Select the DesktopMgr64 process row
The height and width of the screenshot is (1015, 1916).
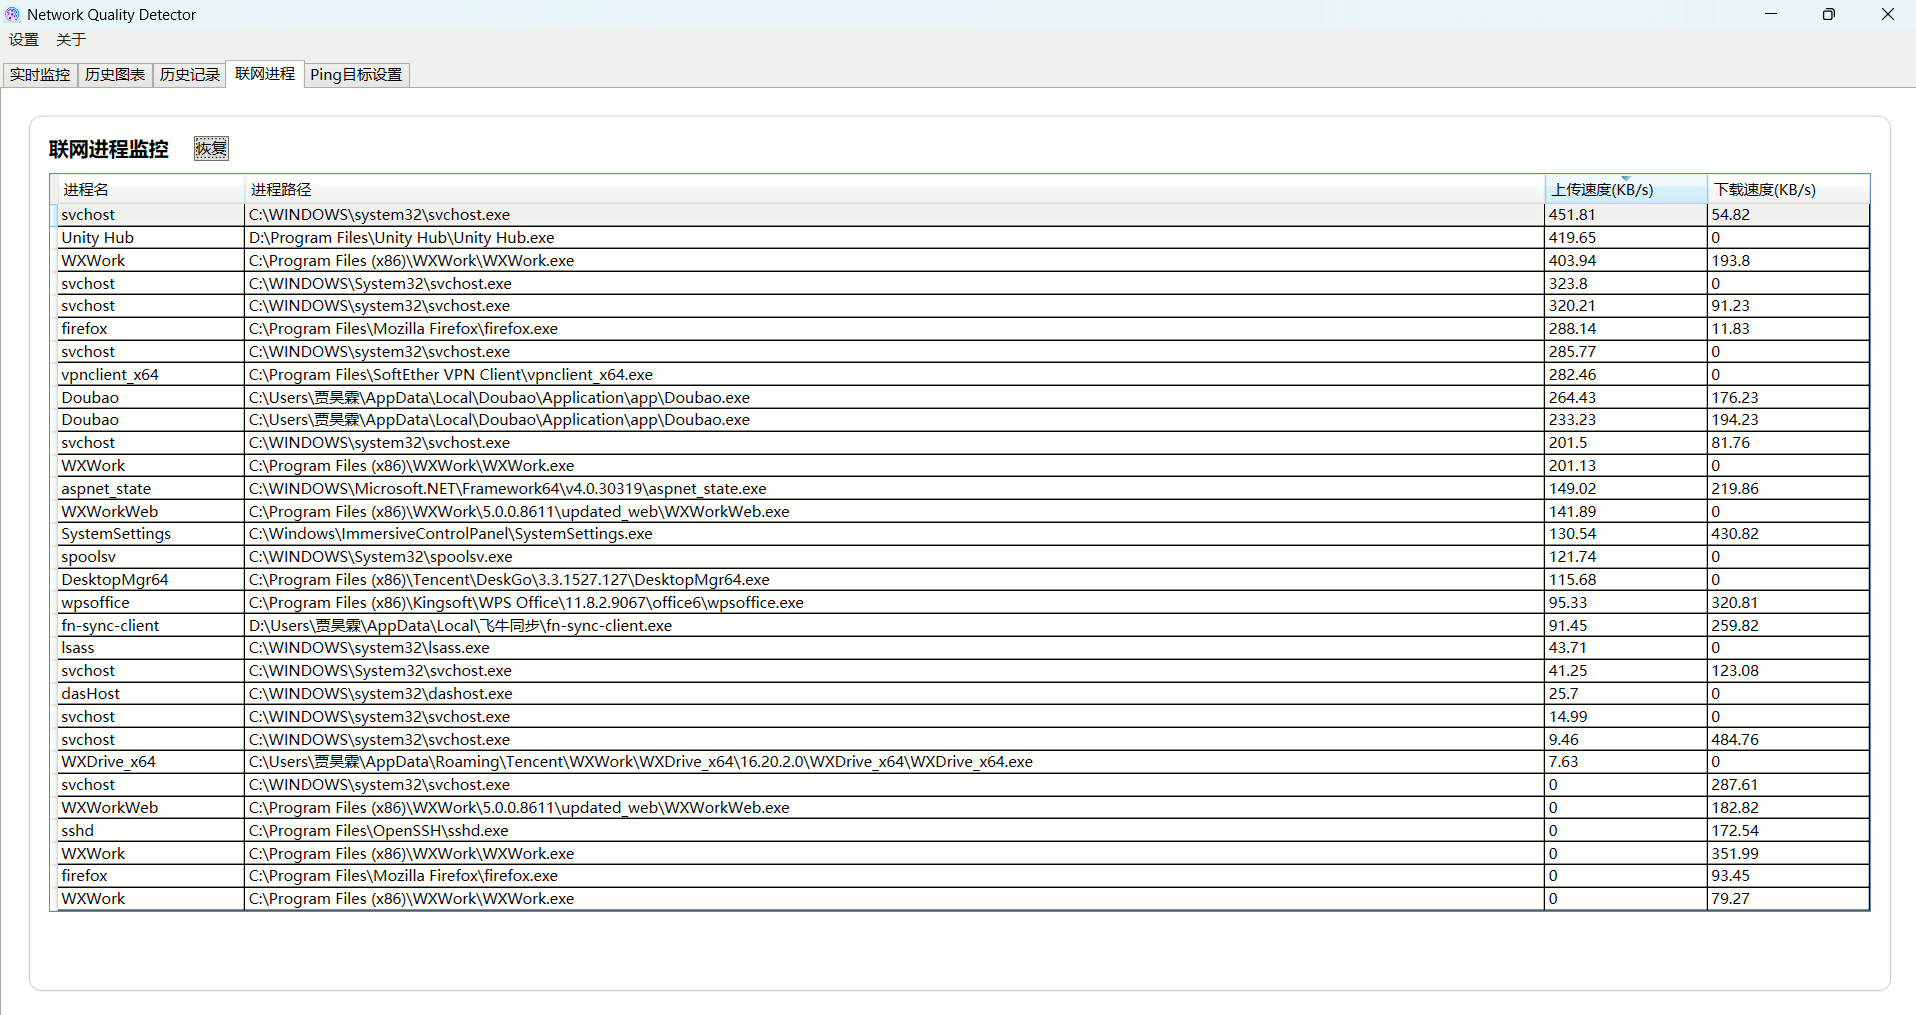coord(115,580)
